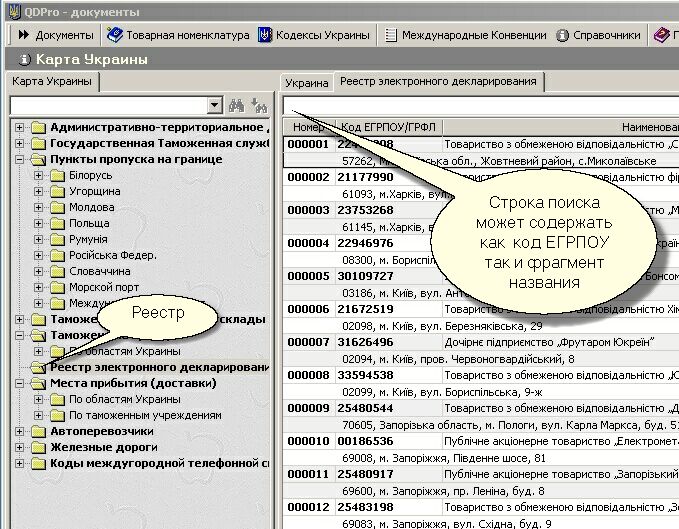Collapse Места прибытия (доставки) node
The width and height of the screenshot is (679, 529).
(x=19, y=384)
